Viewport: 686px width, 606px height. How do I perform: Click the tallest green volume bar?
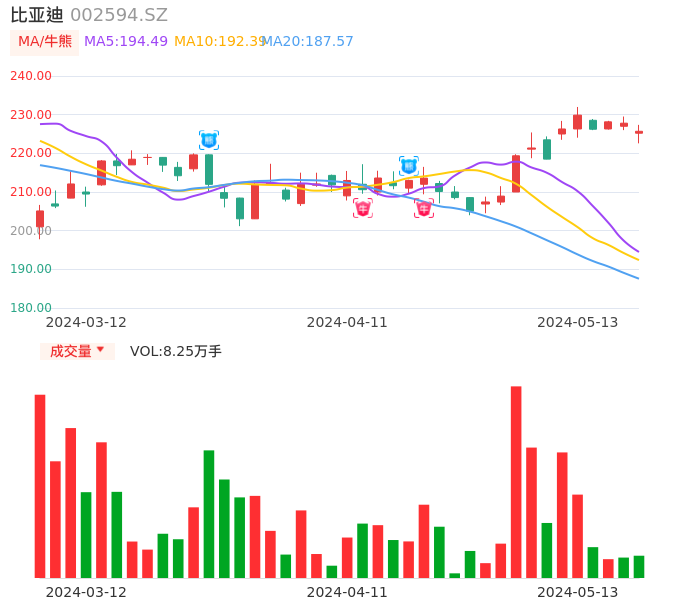point(209,513)
